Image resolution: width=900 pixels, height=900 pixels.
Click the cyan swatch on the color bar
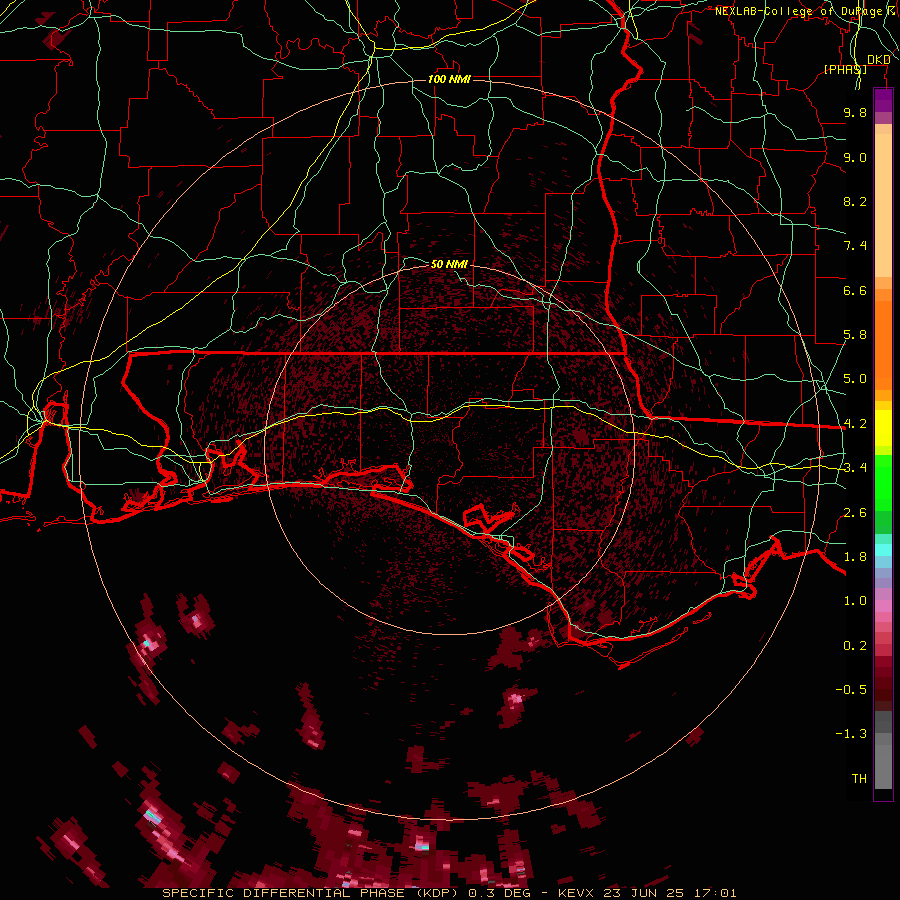coord(883,550)
